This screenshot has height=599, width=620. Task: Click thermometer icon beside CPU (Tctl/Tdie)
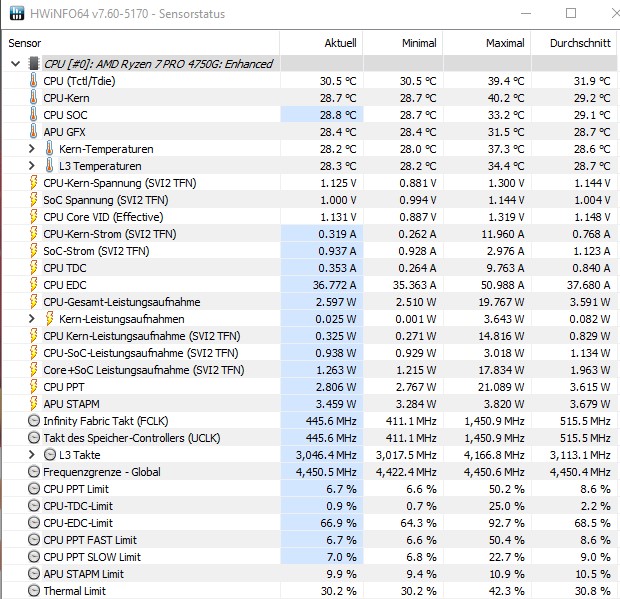point(34,81)
